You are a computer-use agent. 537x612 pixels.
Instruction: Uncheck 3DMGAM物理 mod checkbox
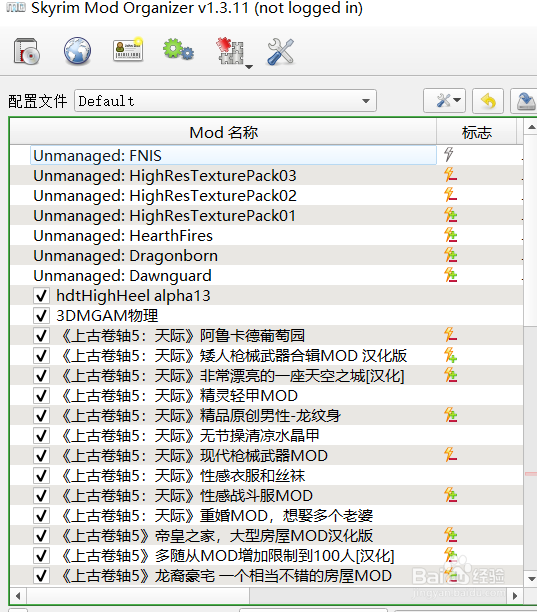[x=41, y=315]
